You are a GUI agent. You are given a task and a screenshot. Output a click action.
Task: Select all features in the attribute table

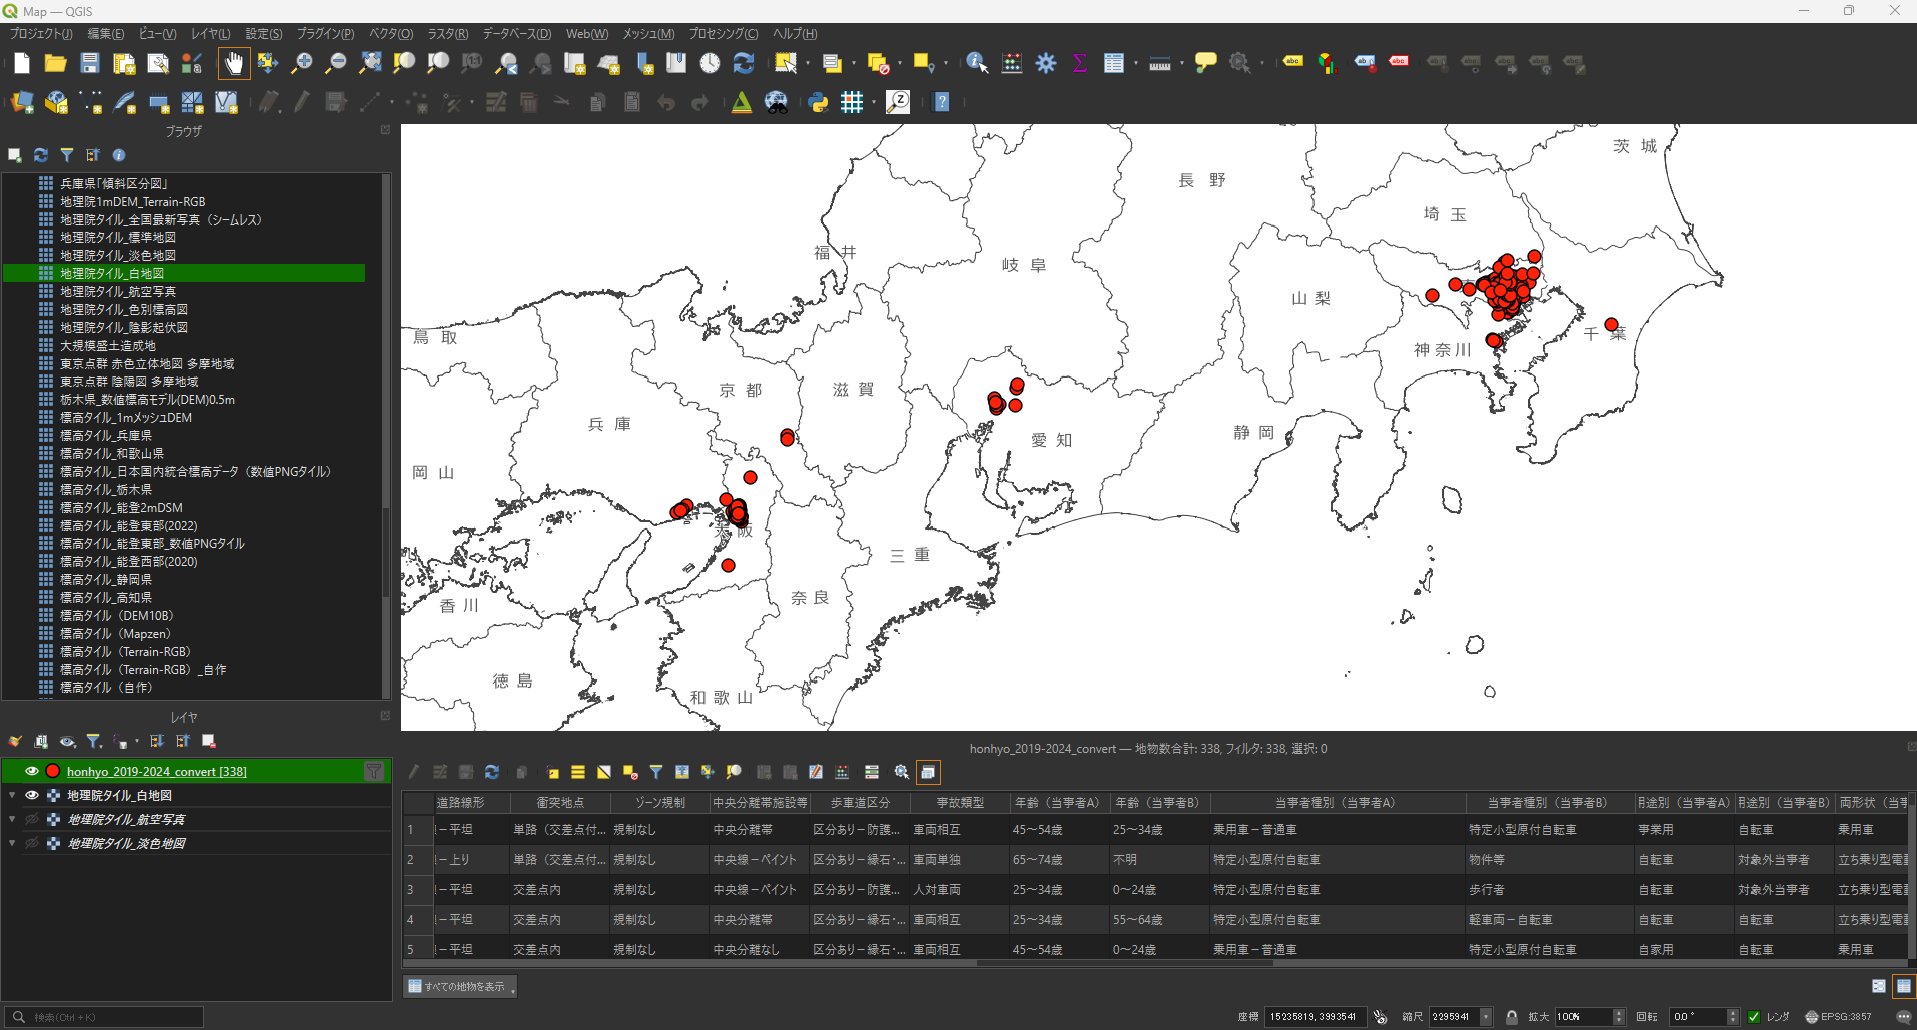point(578,772)
